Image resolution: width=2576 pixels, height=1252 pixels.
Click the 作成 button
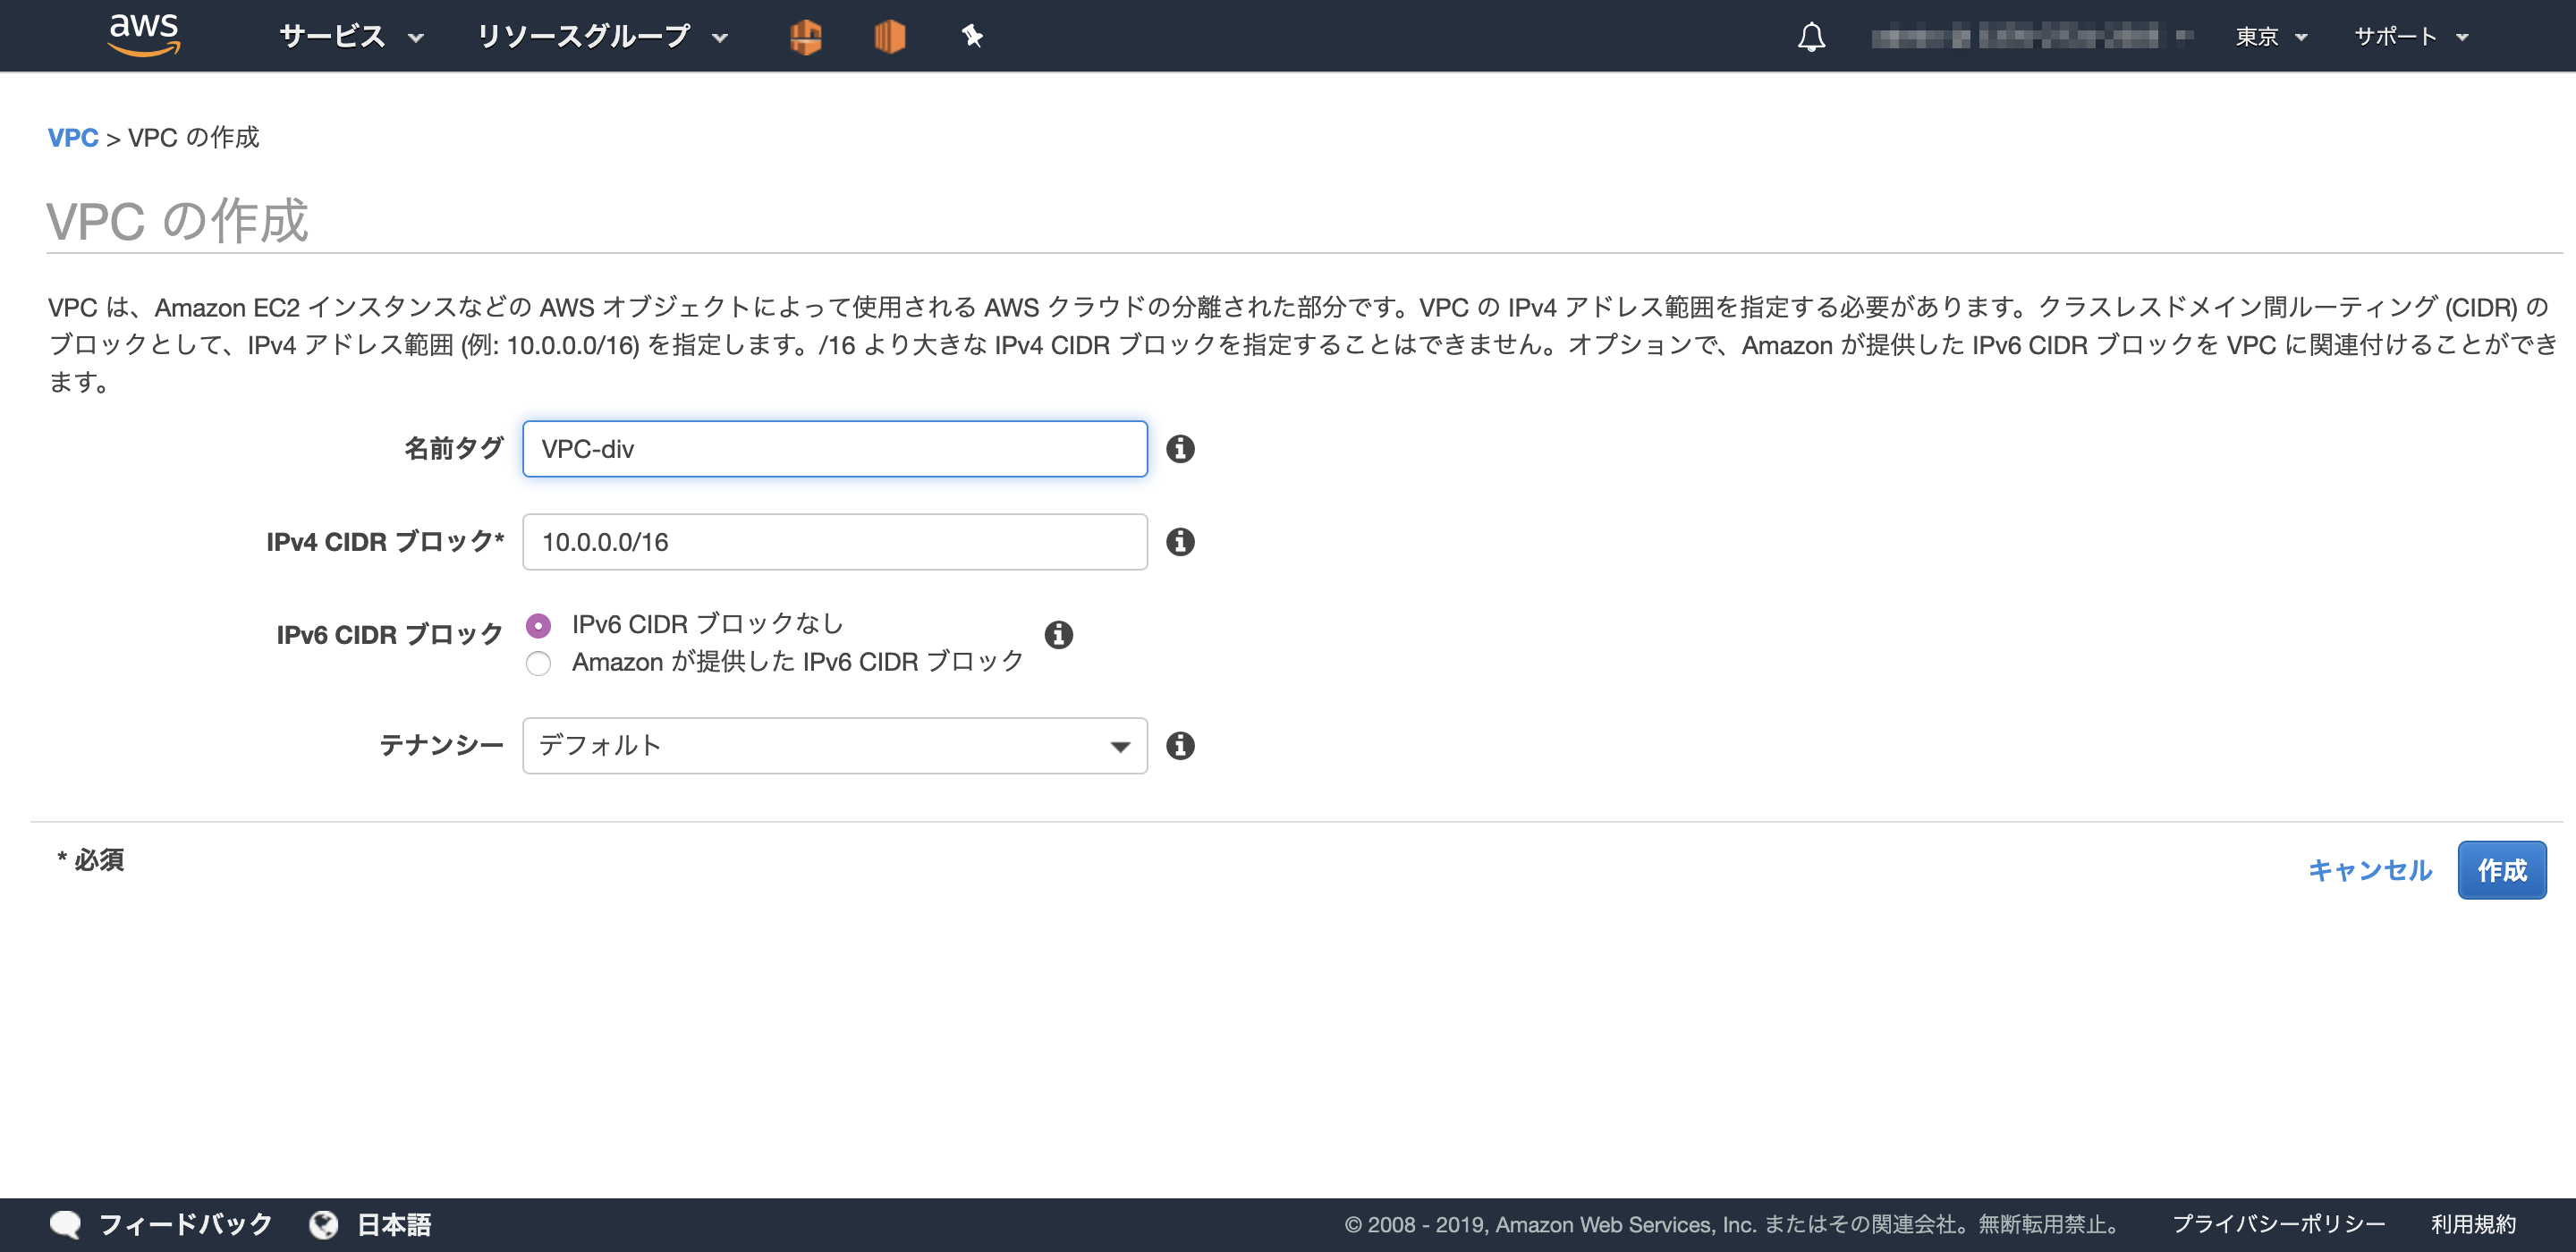(2501, 870)
